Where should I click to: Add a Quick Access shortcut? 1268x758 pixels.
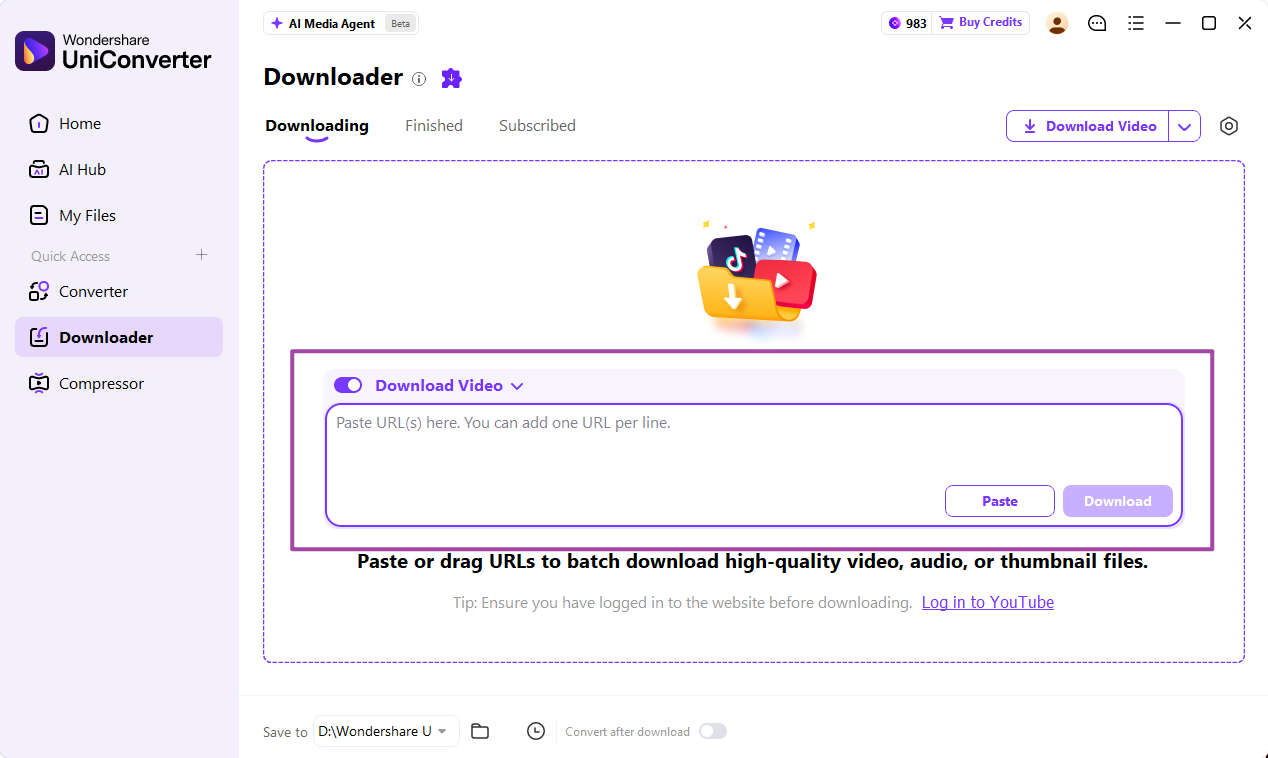pos(201,255)
